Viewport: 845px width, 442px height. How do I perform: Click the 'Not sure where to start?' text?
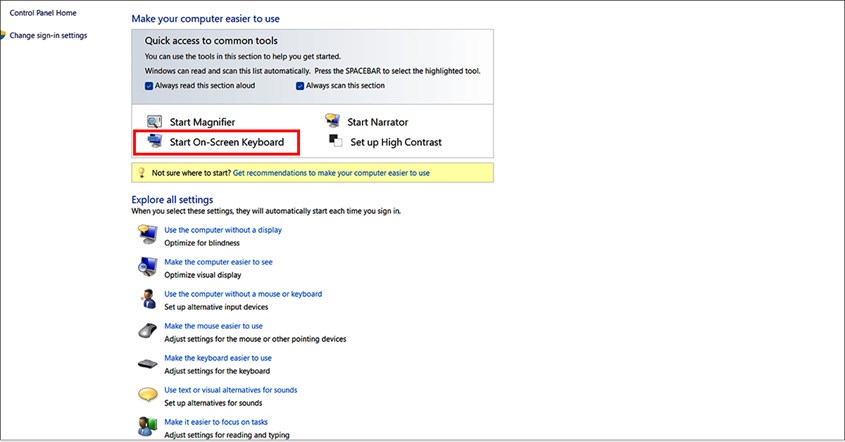[x=191, y=173]
